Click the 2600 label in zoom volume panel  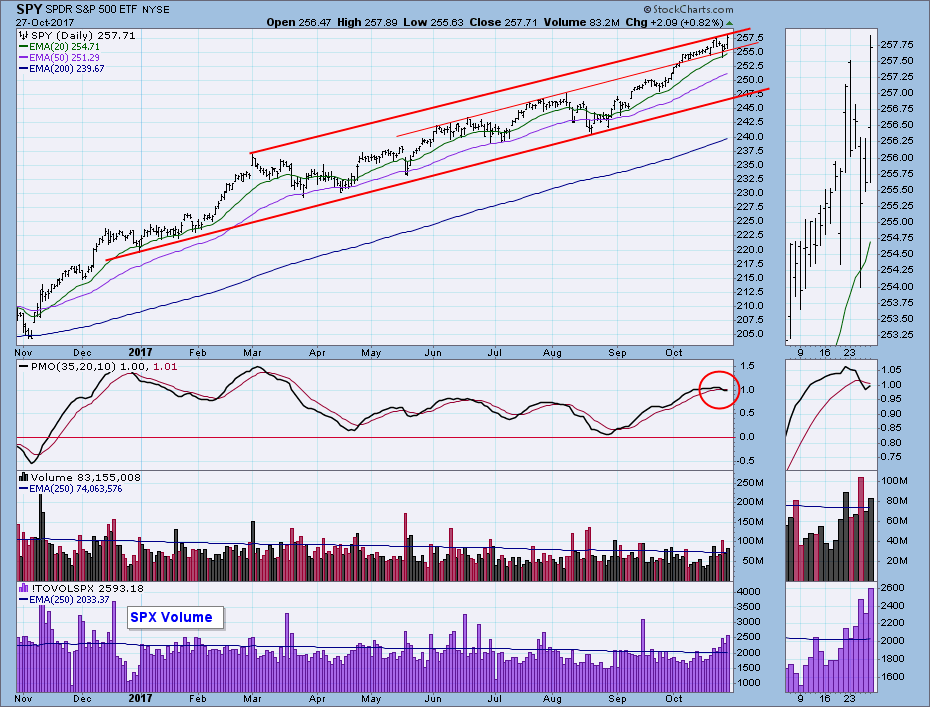[893, 588]
